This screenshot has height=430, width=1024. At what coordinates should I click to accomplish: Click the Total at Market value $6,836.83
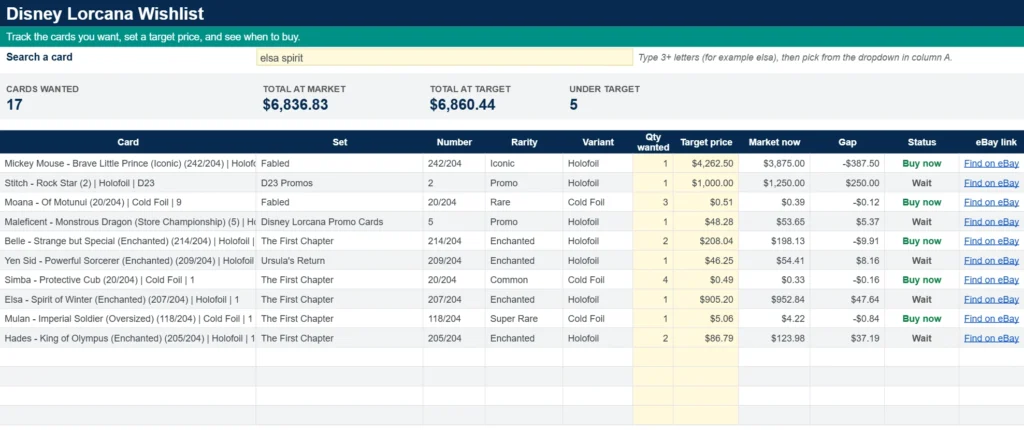(295, 105)
